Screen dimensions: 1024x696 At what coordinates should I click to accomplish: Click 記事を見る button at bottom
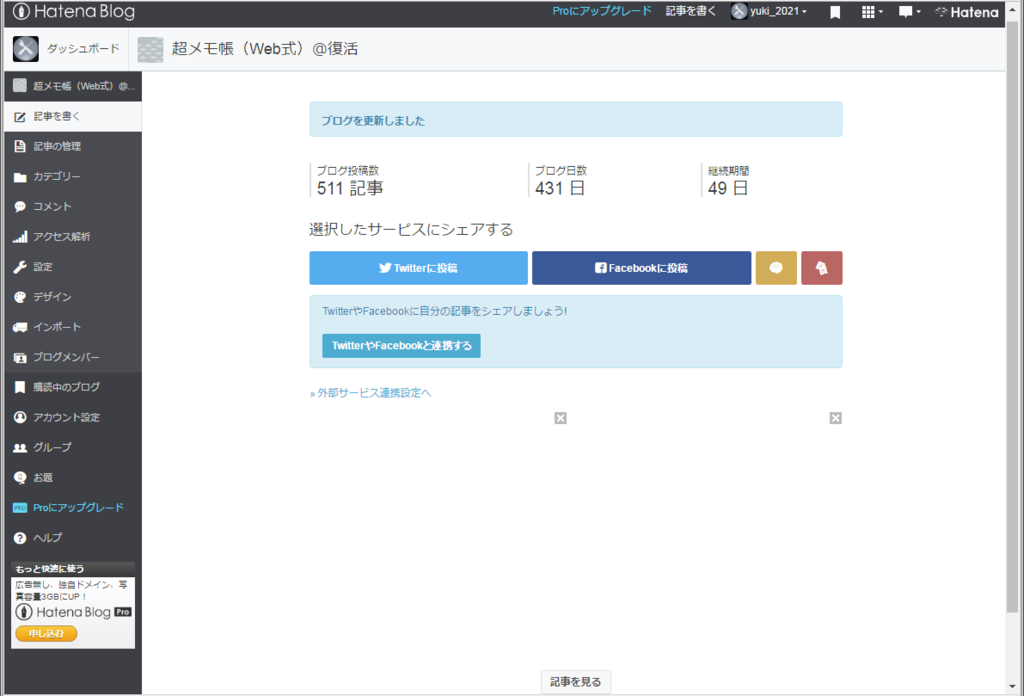coord(575,682)
